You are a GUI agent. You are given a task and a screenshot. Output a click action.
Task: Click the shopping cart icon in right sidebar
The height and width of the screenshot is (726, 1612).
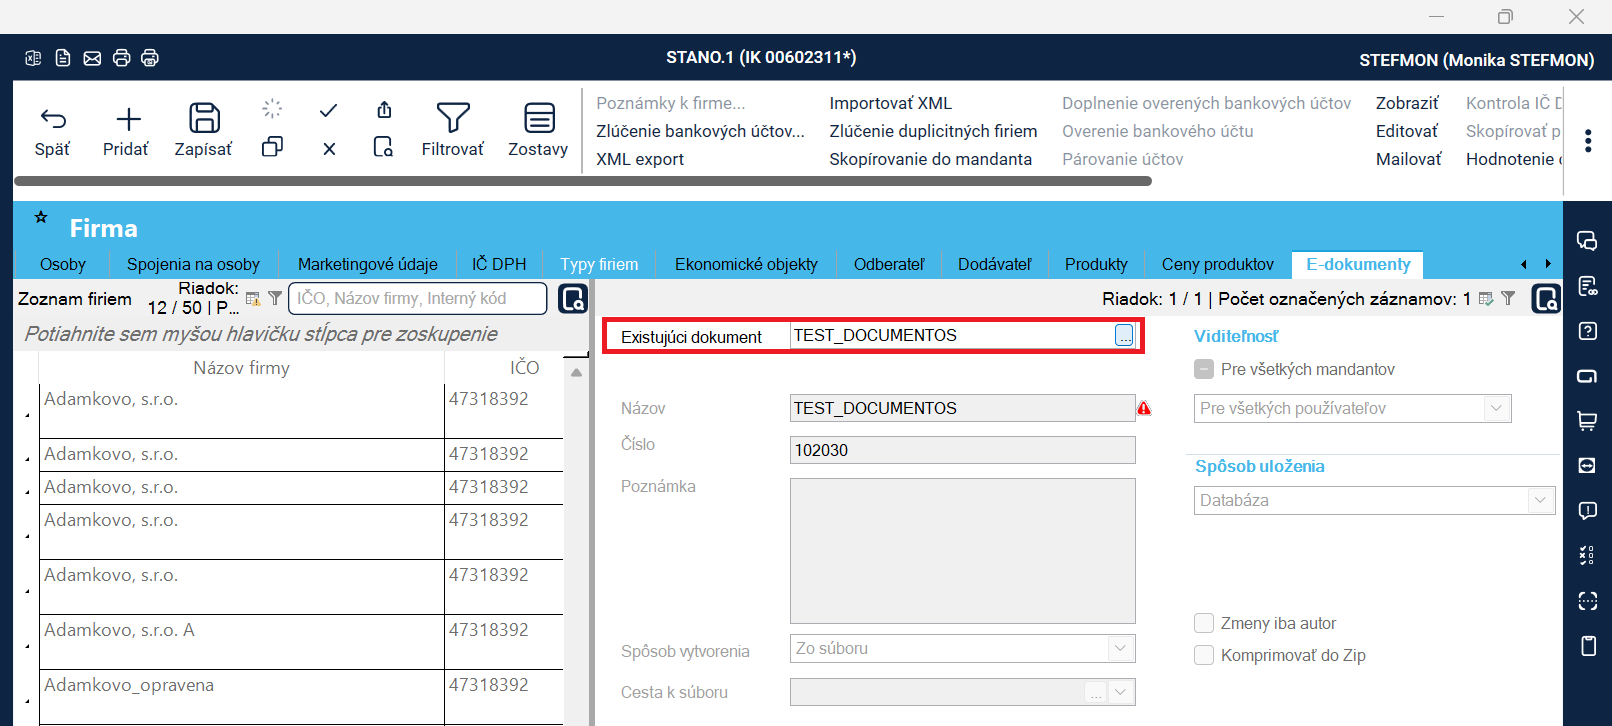pyautogui.click(x=1587, y=421)
